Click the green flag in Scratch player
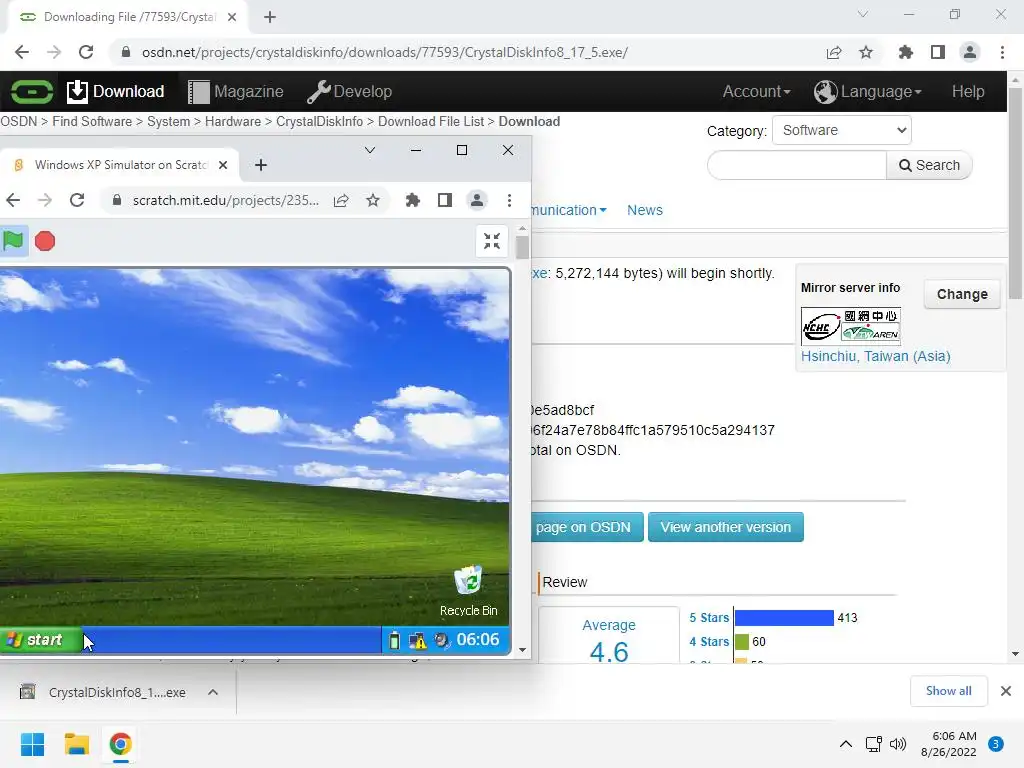This screenshot has width=1024, height=768. point(13,241)
